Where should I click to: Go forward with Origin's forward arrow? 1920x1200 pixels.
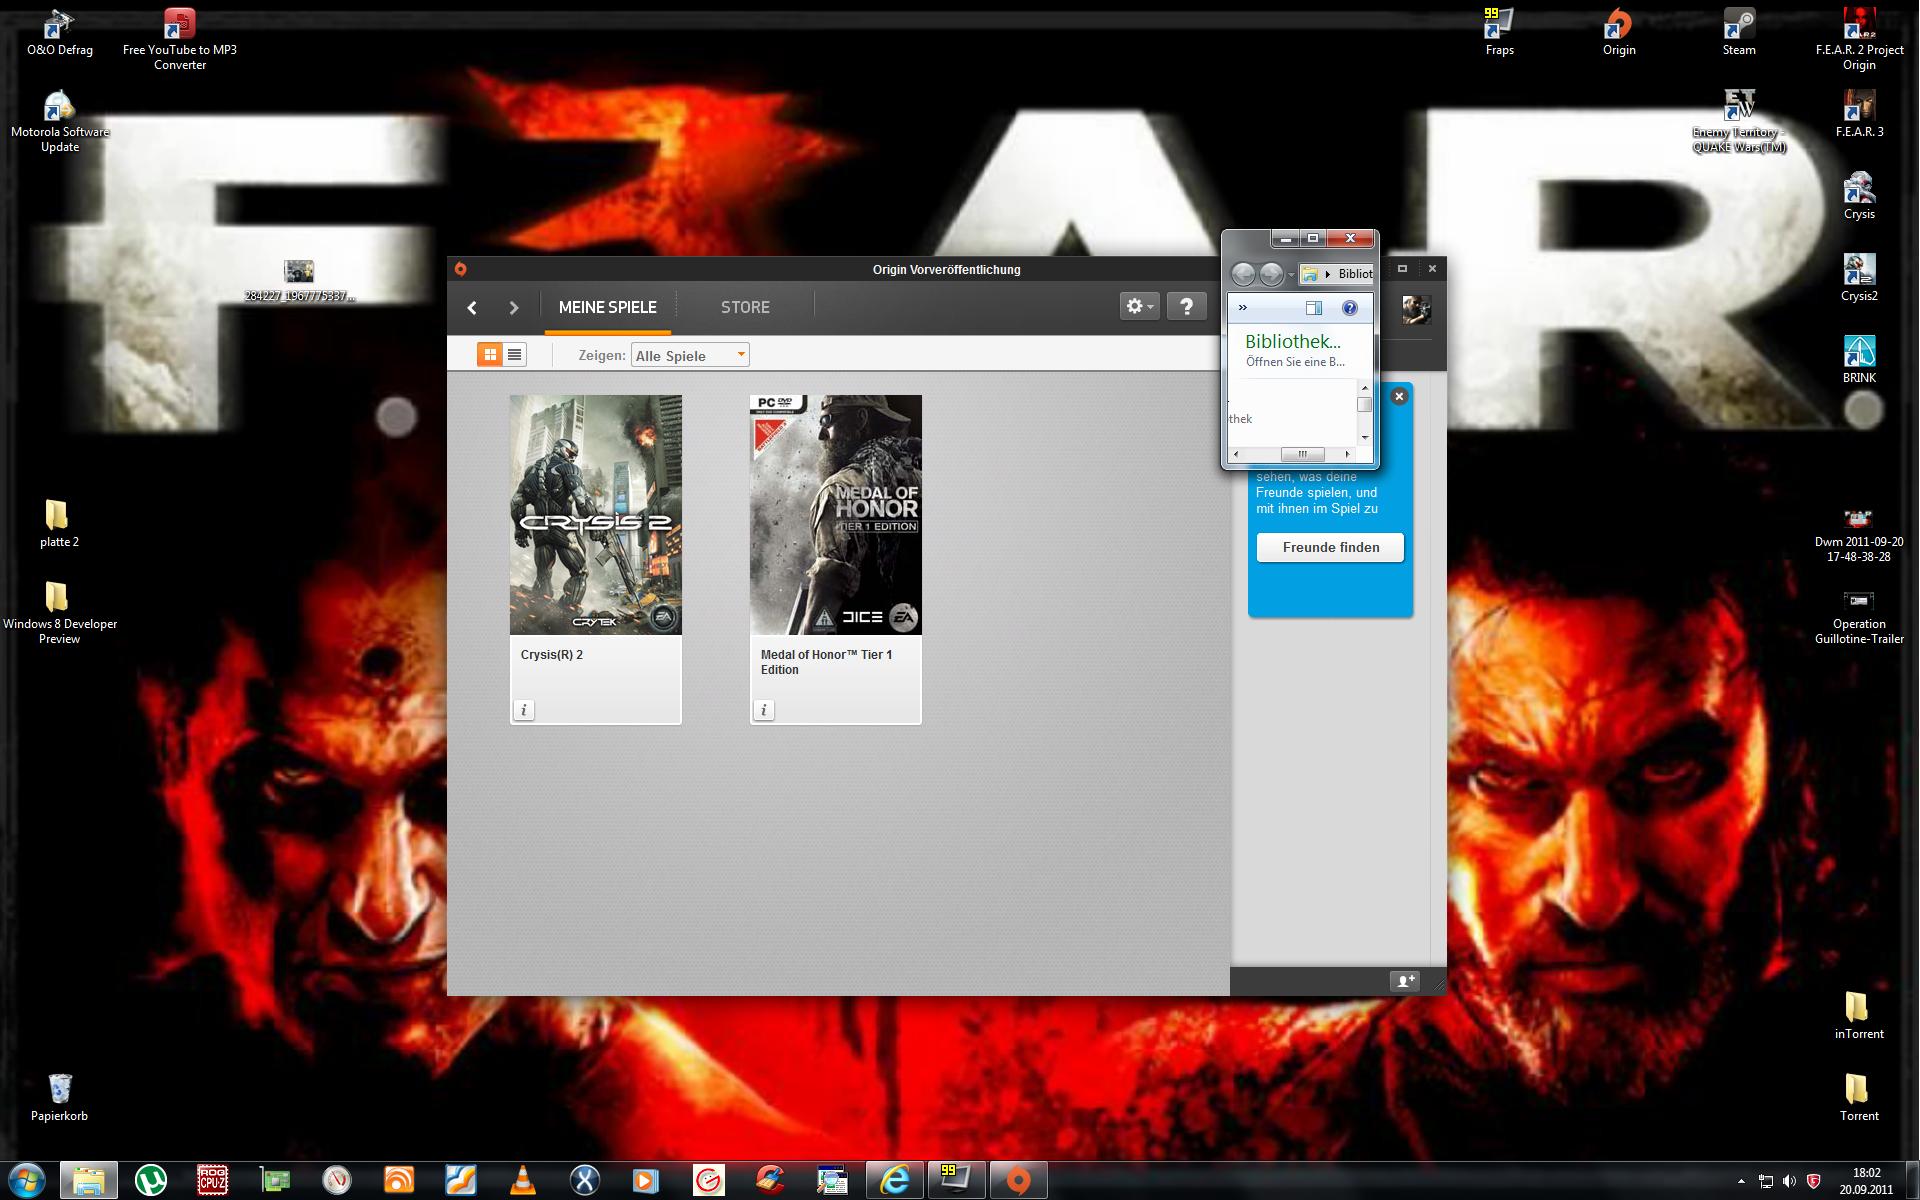[514, 308]
